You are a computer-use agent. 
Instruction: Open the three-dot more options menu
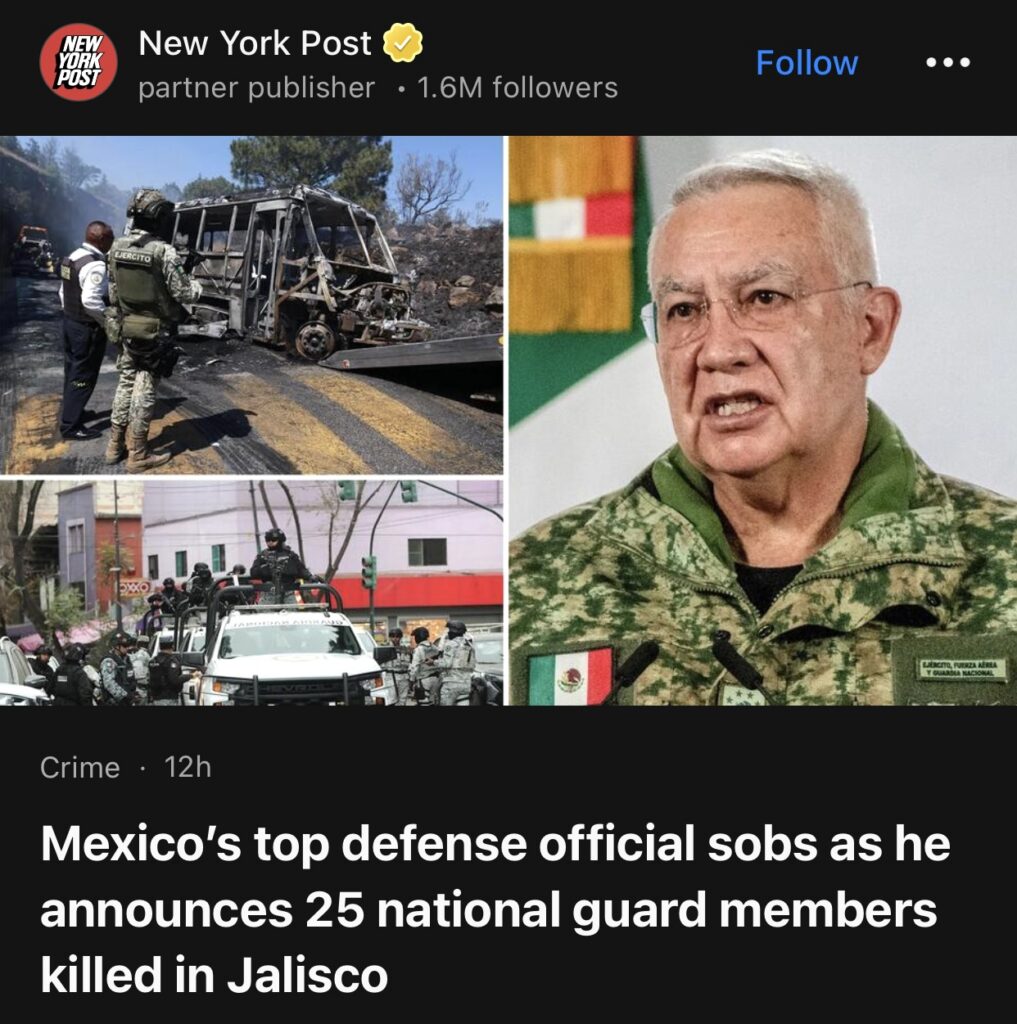tap(948, 63)
